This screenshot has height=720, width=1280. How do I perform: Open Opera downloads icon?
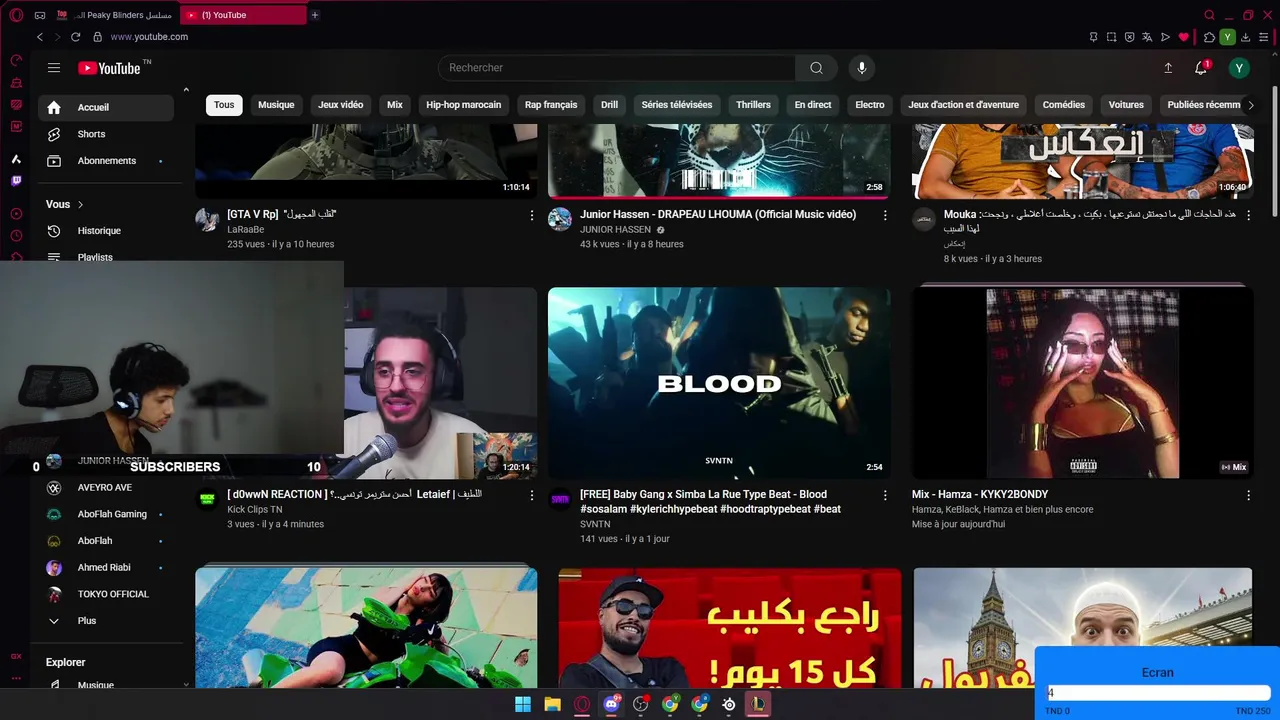(x=1246, y=37)
